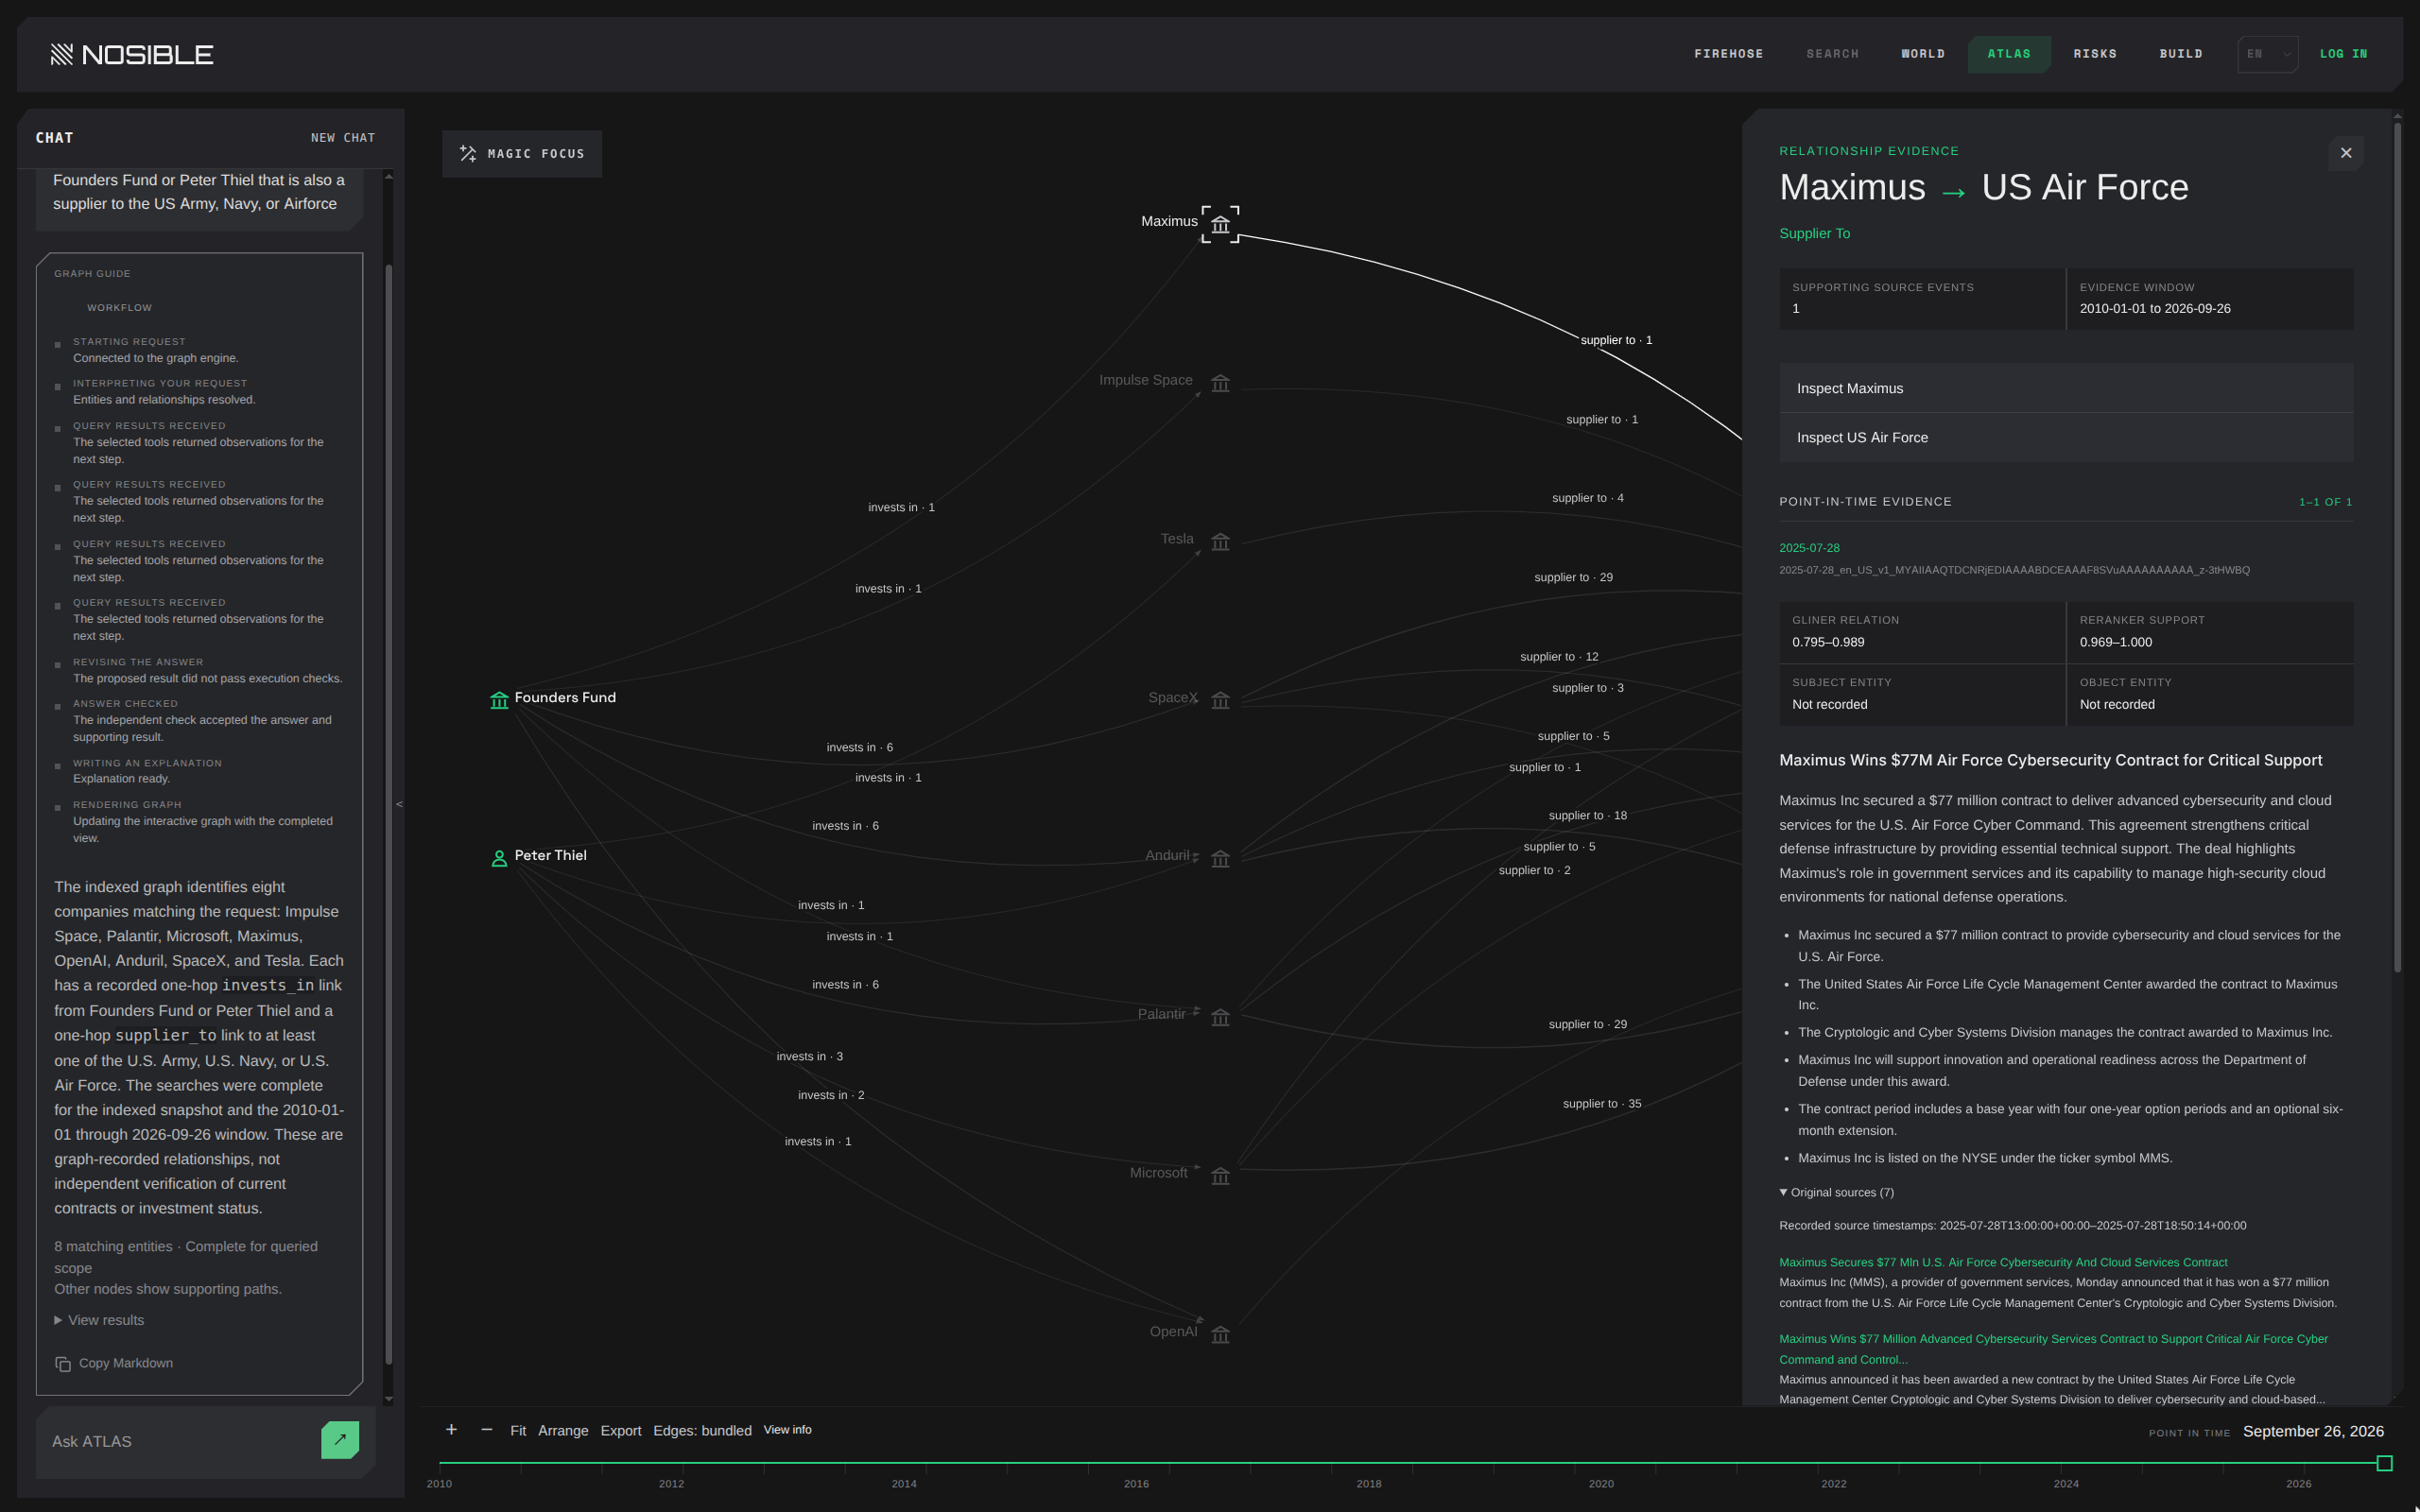
Task: Click the Magic Focus wand button
Action: point(522,153)
